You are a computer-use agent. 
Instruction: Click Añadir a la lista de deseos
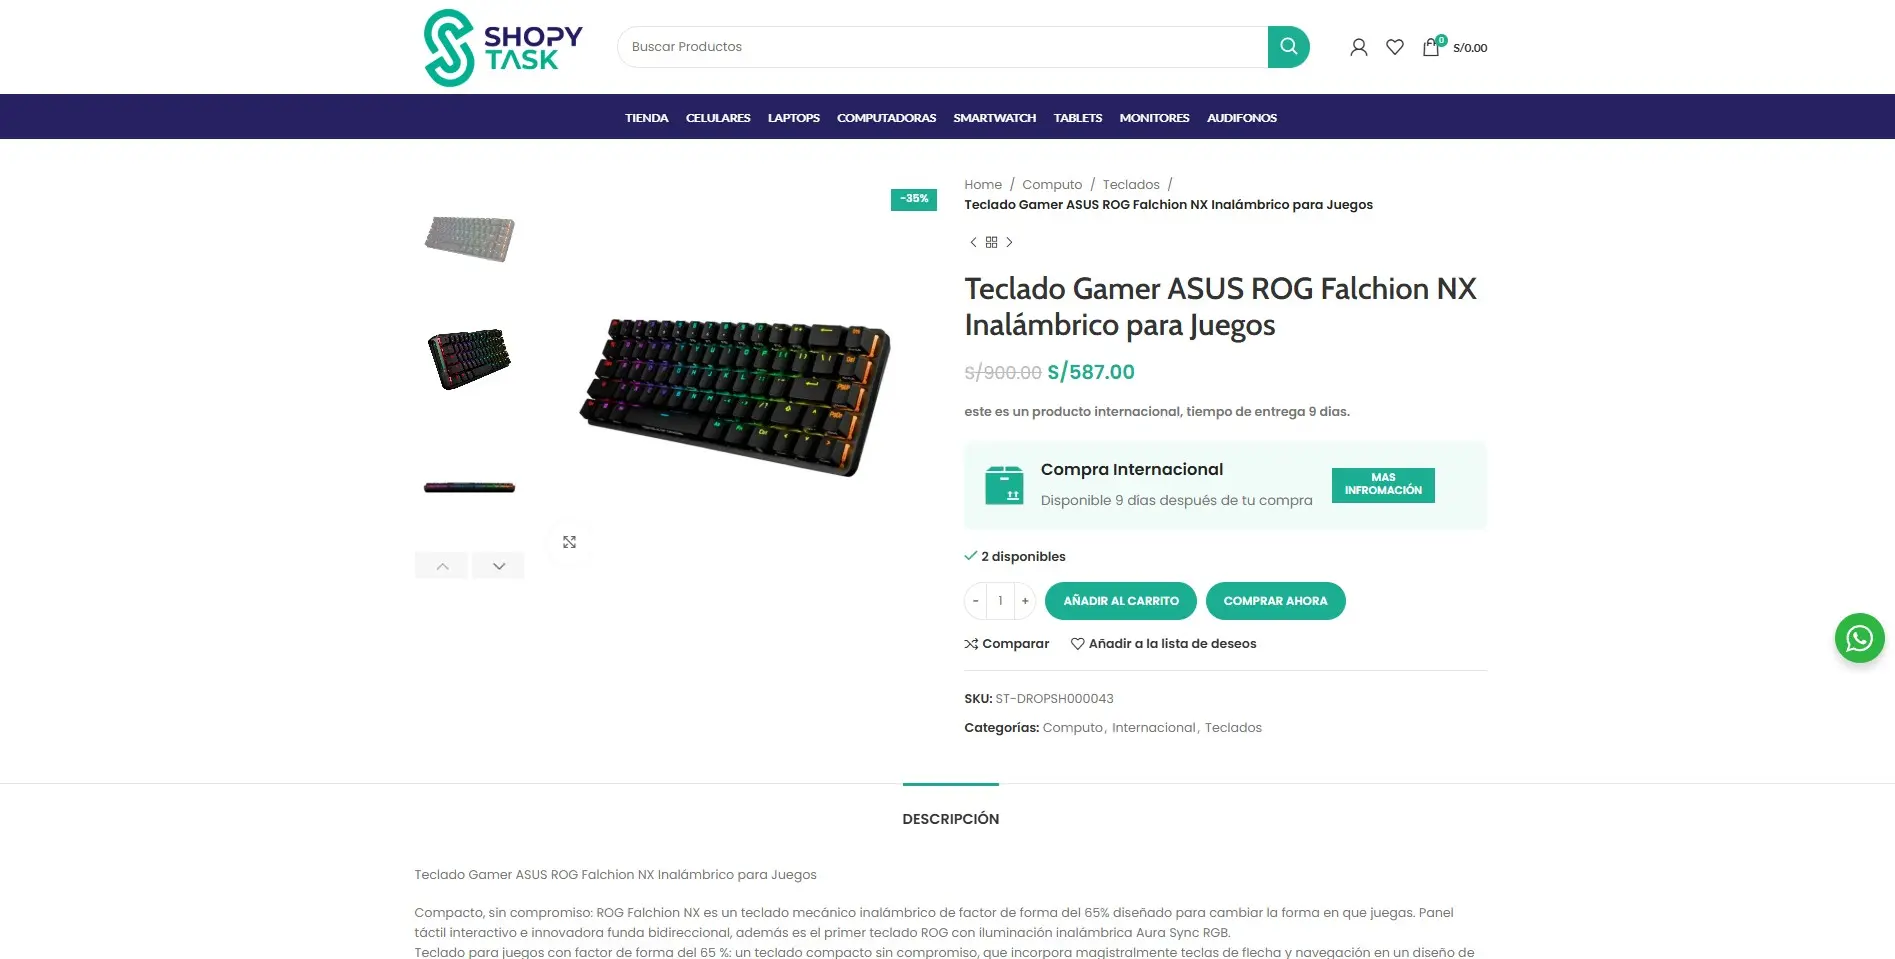[1164, 644]
